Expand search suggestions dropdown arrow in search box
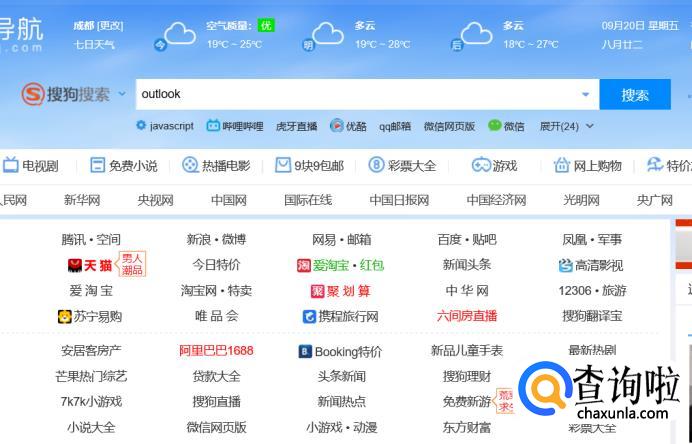Image resolution: width=692 pixels, height=444 pixels. tap(586, 94)
